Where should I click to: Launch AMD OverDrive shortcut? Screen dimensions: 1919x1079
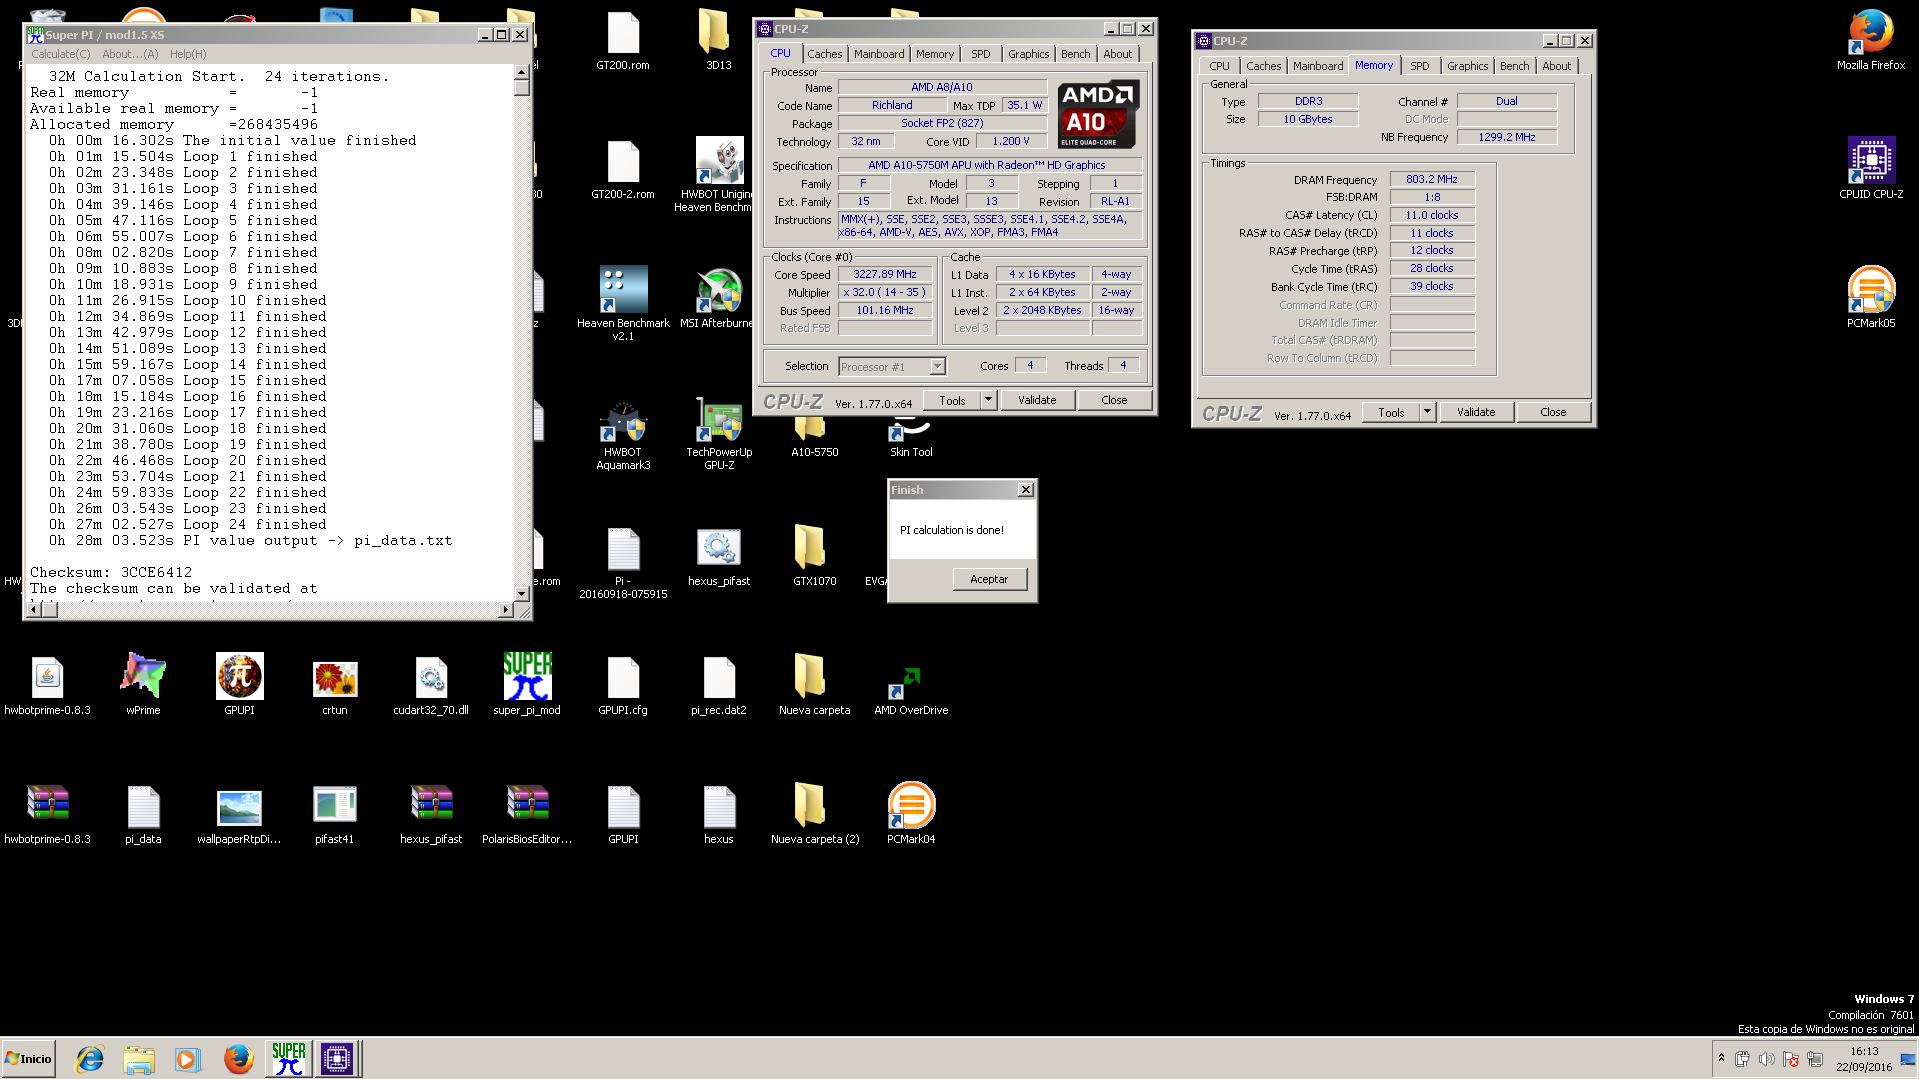pyautogui.click(x=911, y=690)
